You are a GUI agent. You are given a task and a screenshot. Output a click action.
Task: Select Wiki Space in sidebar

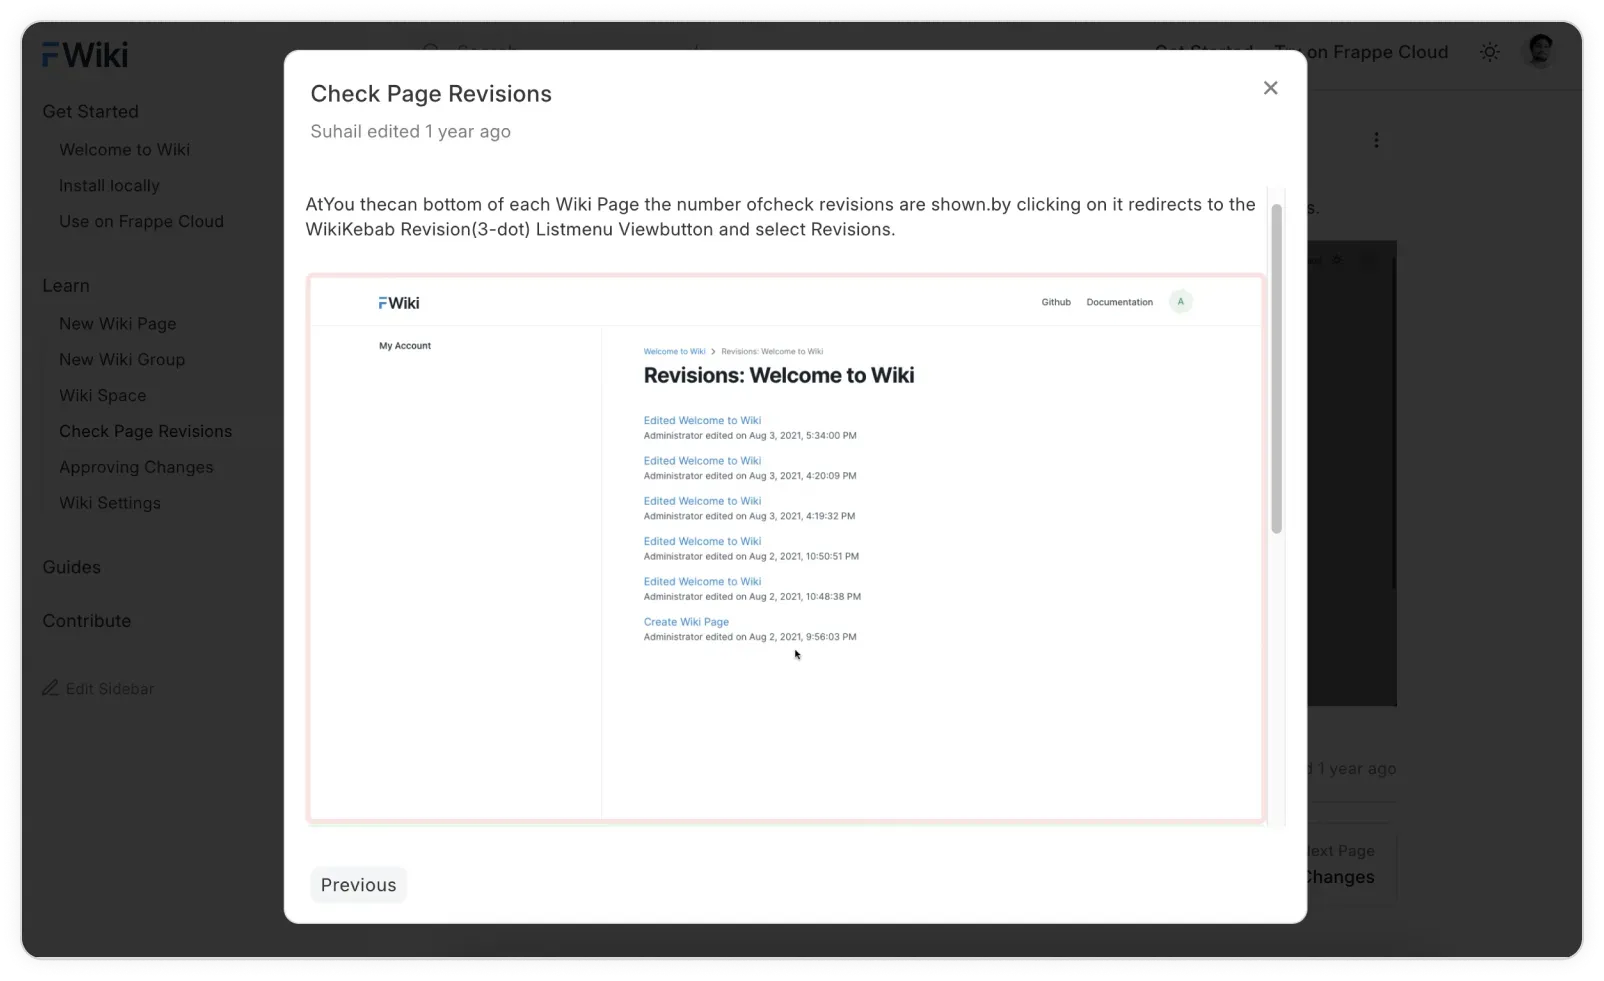102,395
